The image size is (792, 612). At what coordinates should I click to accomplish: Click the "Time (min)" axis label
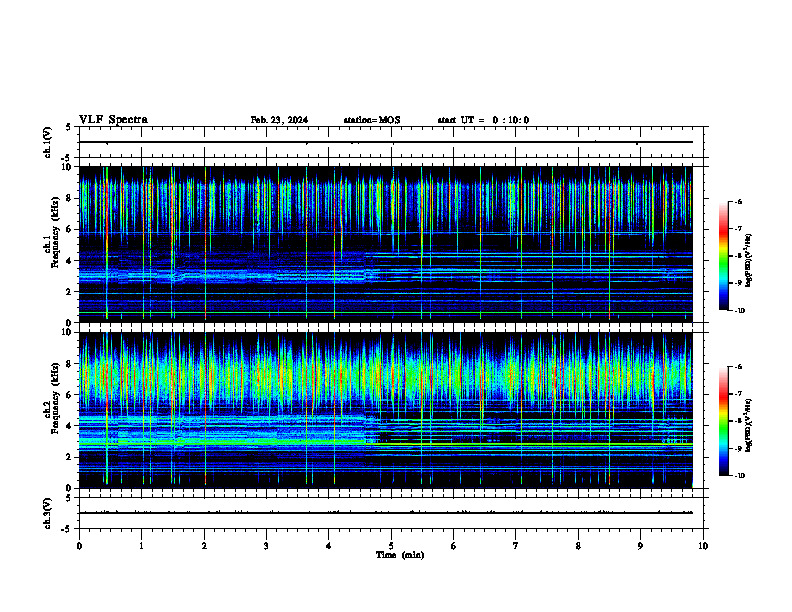400,555
